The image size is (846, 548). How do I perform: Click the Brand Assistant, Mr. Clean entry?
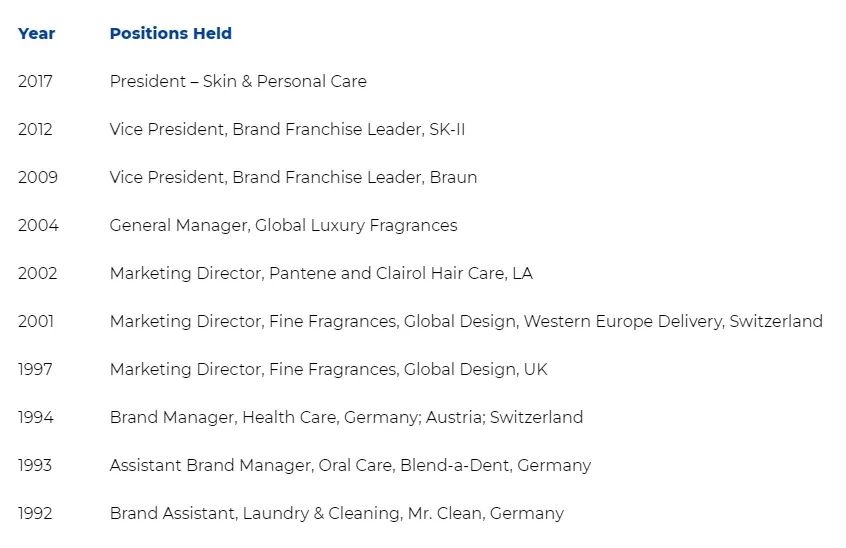[336, 513]
